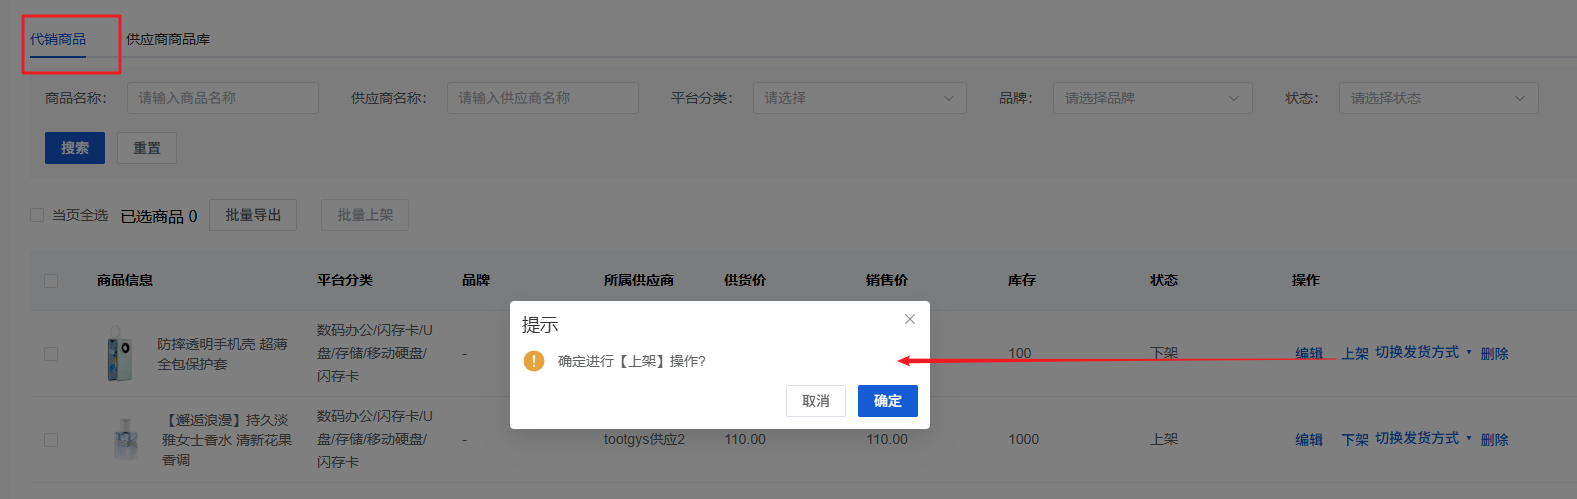Image resolution: width=1577 pixels, height=499 pixels.
Task: Click the 操作 column header
Action: 1306,280
